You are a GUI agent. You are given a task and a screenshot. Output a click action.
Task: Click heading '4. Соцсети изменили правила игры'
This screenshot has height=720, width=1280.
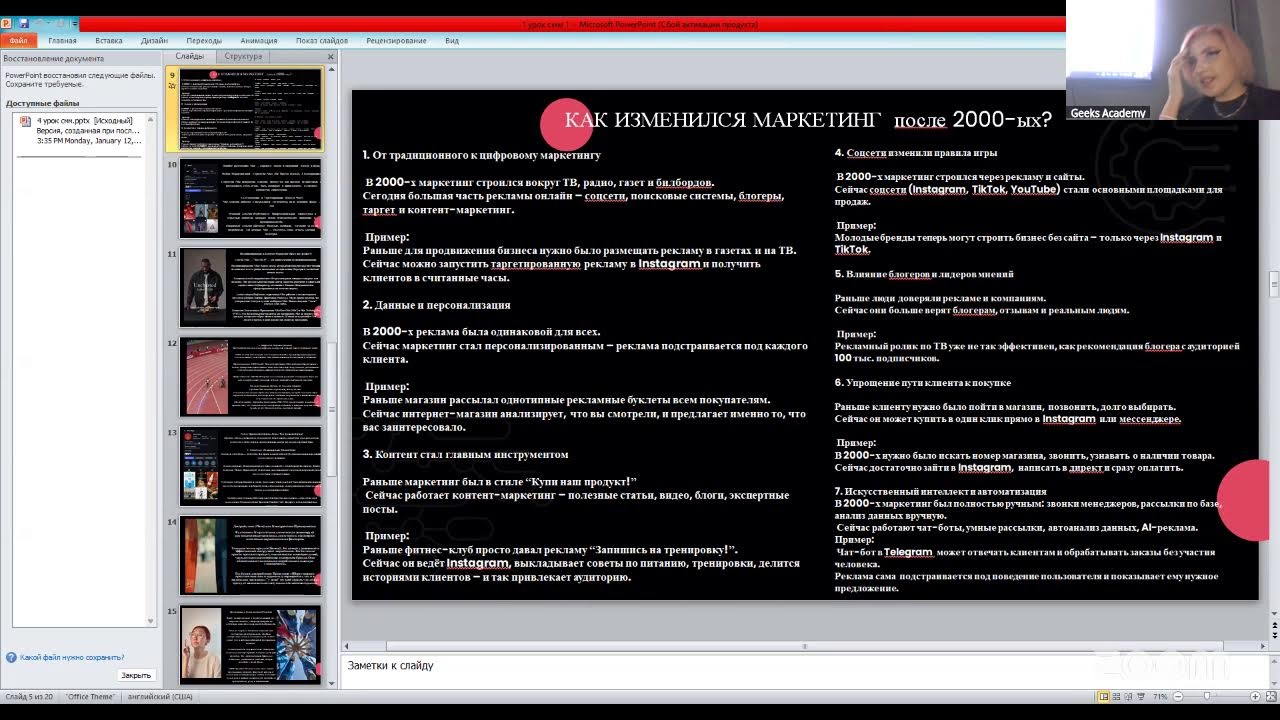[x=915, y=153]
